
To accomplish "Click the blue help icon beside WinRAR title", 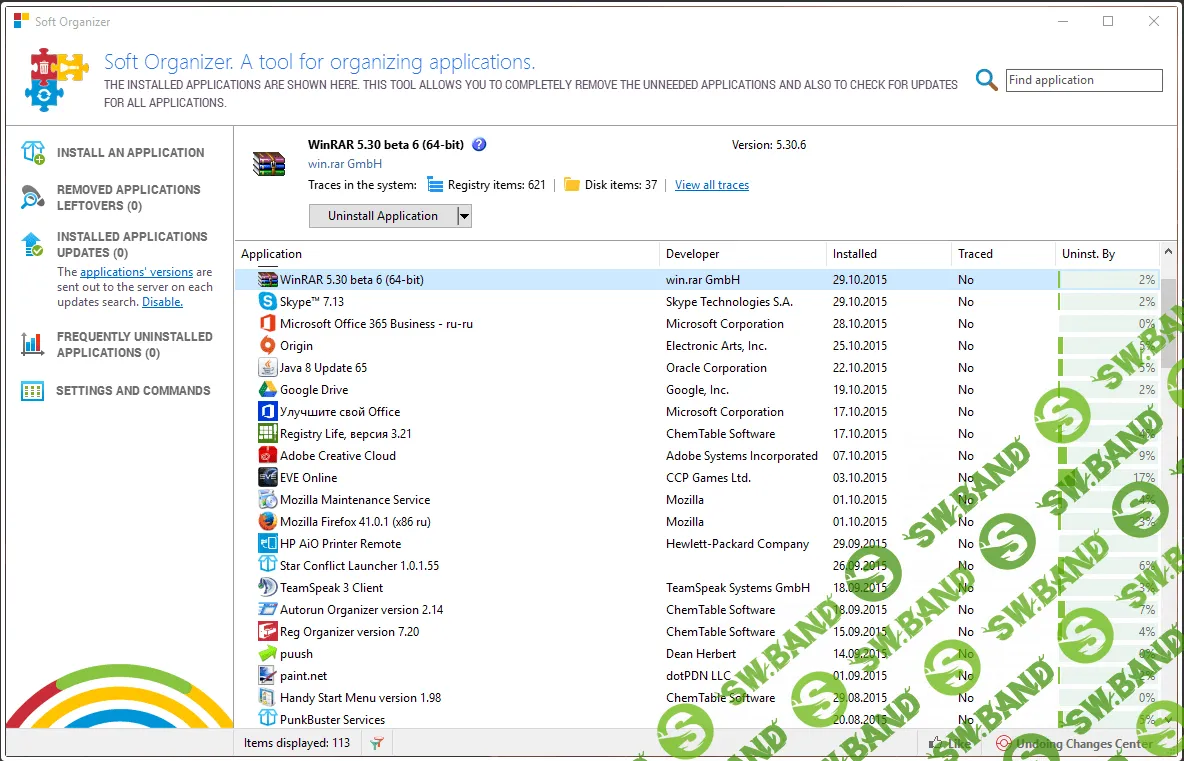I will coord(479,145).
